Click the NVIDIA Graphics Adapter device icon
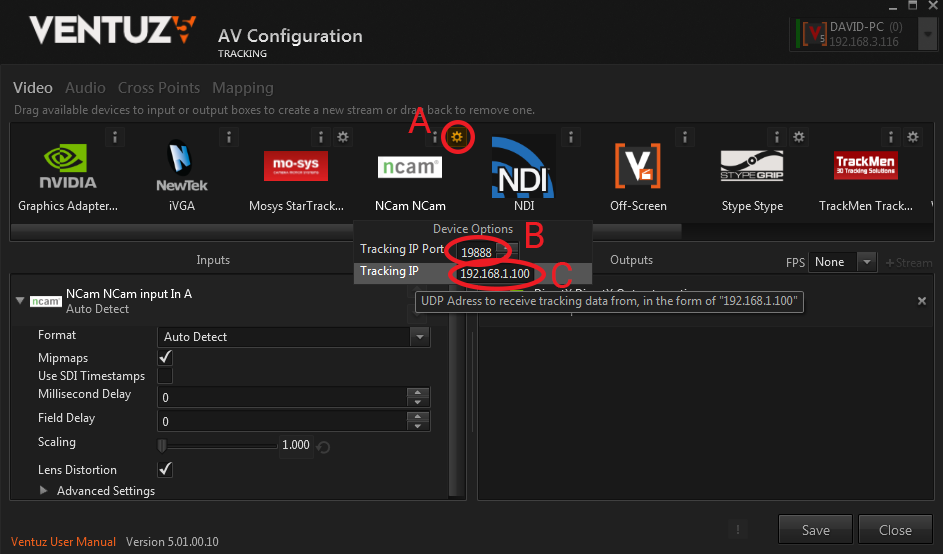 [x=68, y=167]
